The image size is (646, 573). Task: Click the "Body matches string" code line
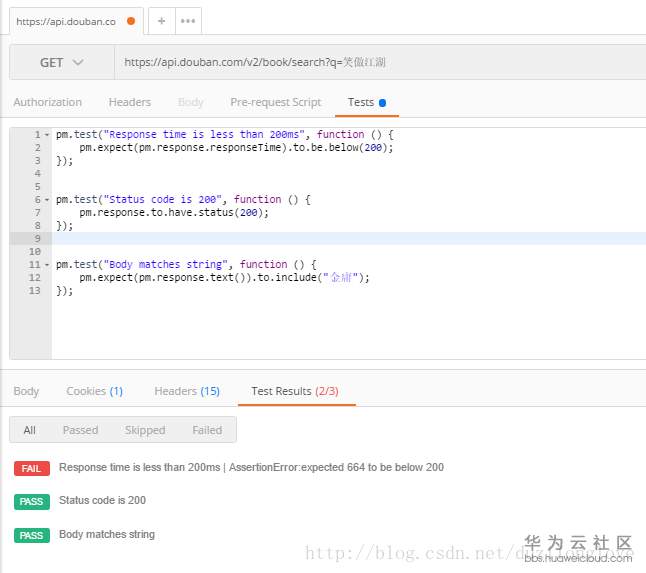[x=186, y=264]
